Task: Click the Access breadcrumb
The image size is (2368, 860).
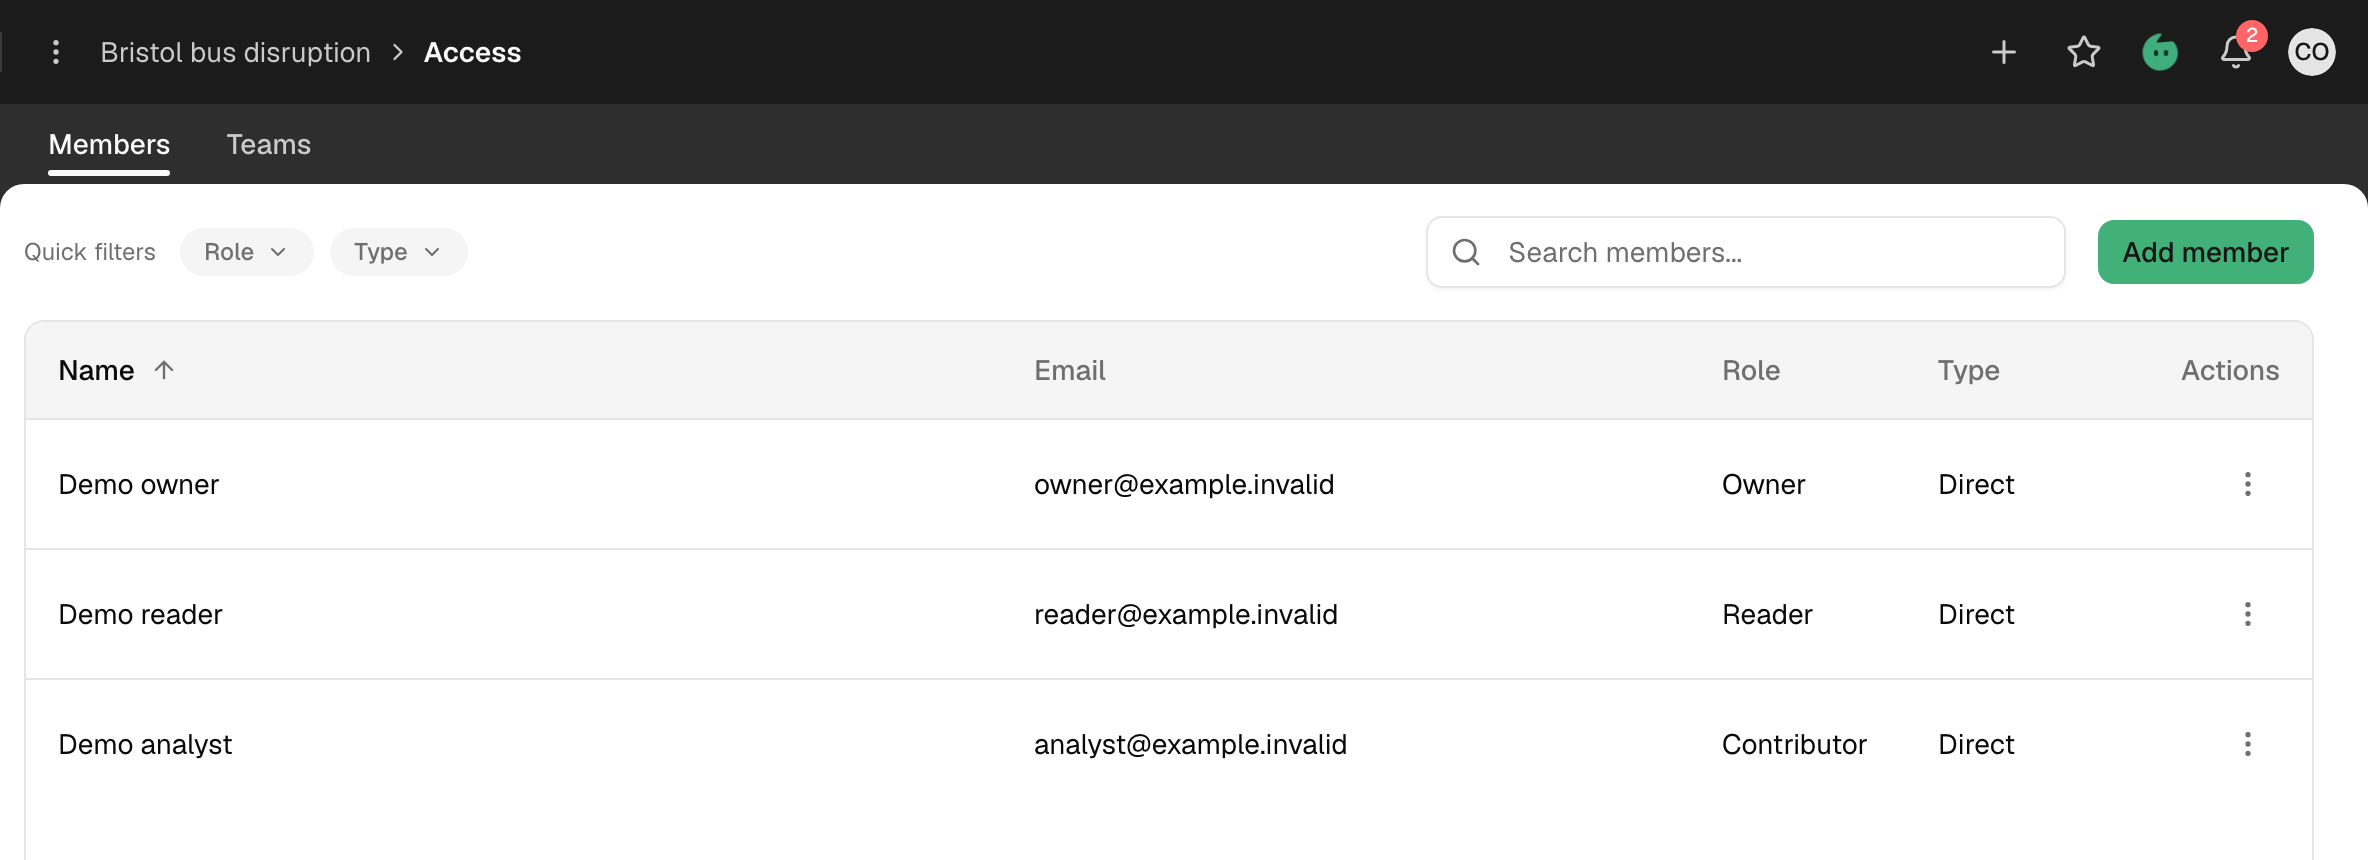Action: pos(473,52)
